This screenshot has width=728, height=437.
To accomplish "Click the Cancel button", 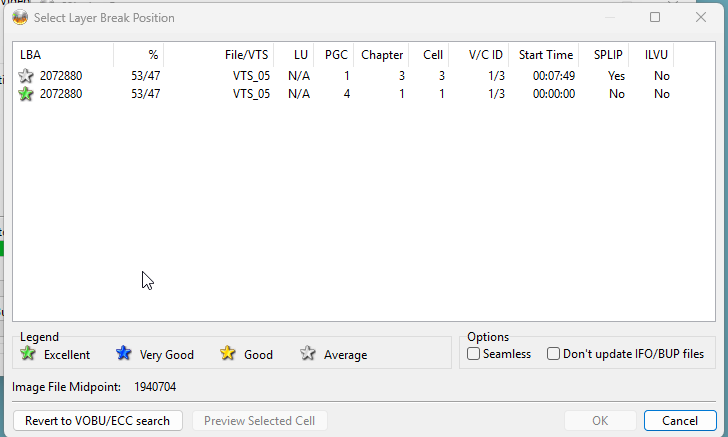I will pos(679,421).
